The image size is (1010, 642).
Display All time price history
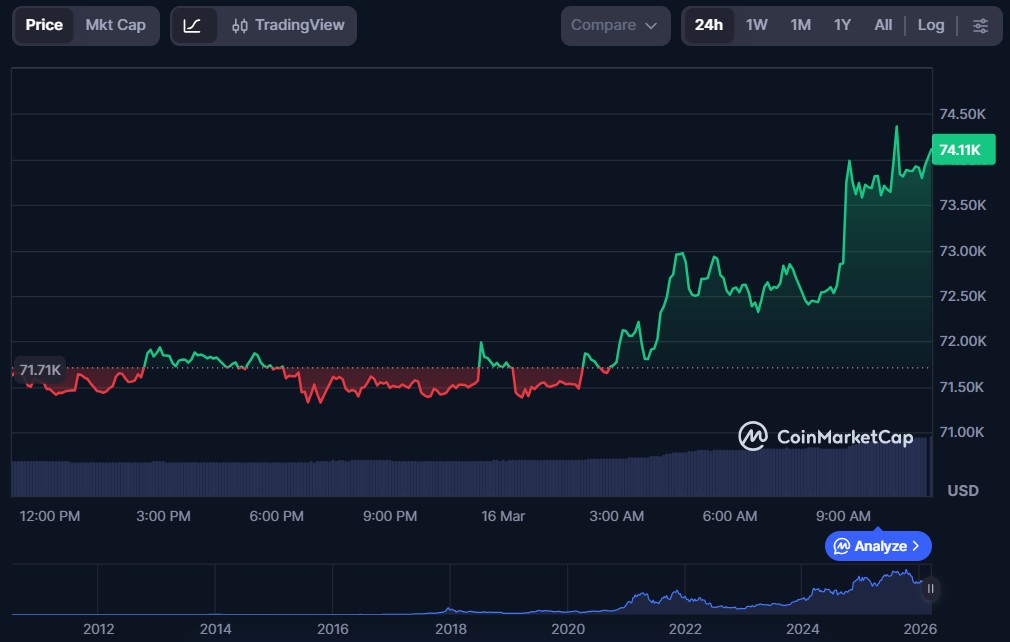(883, 26)
